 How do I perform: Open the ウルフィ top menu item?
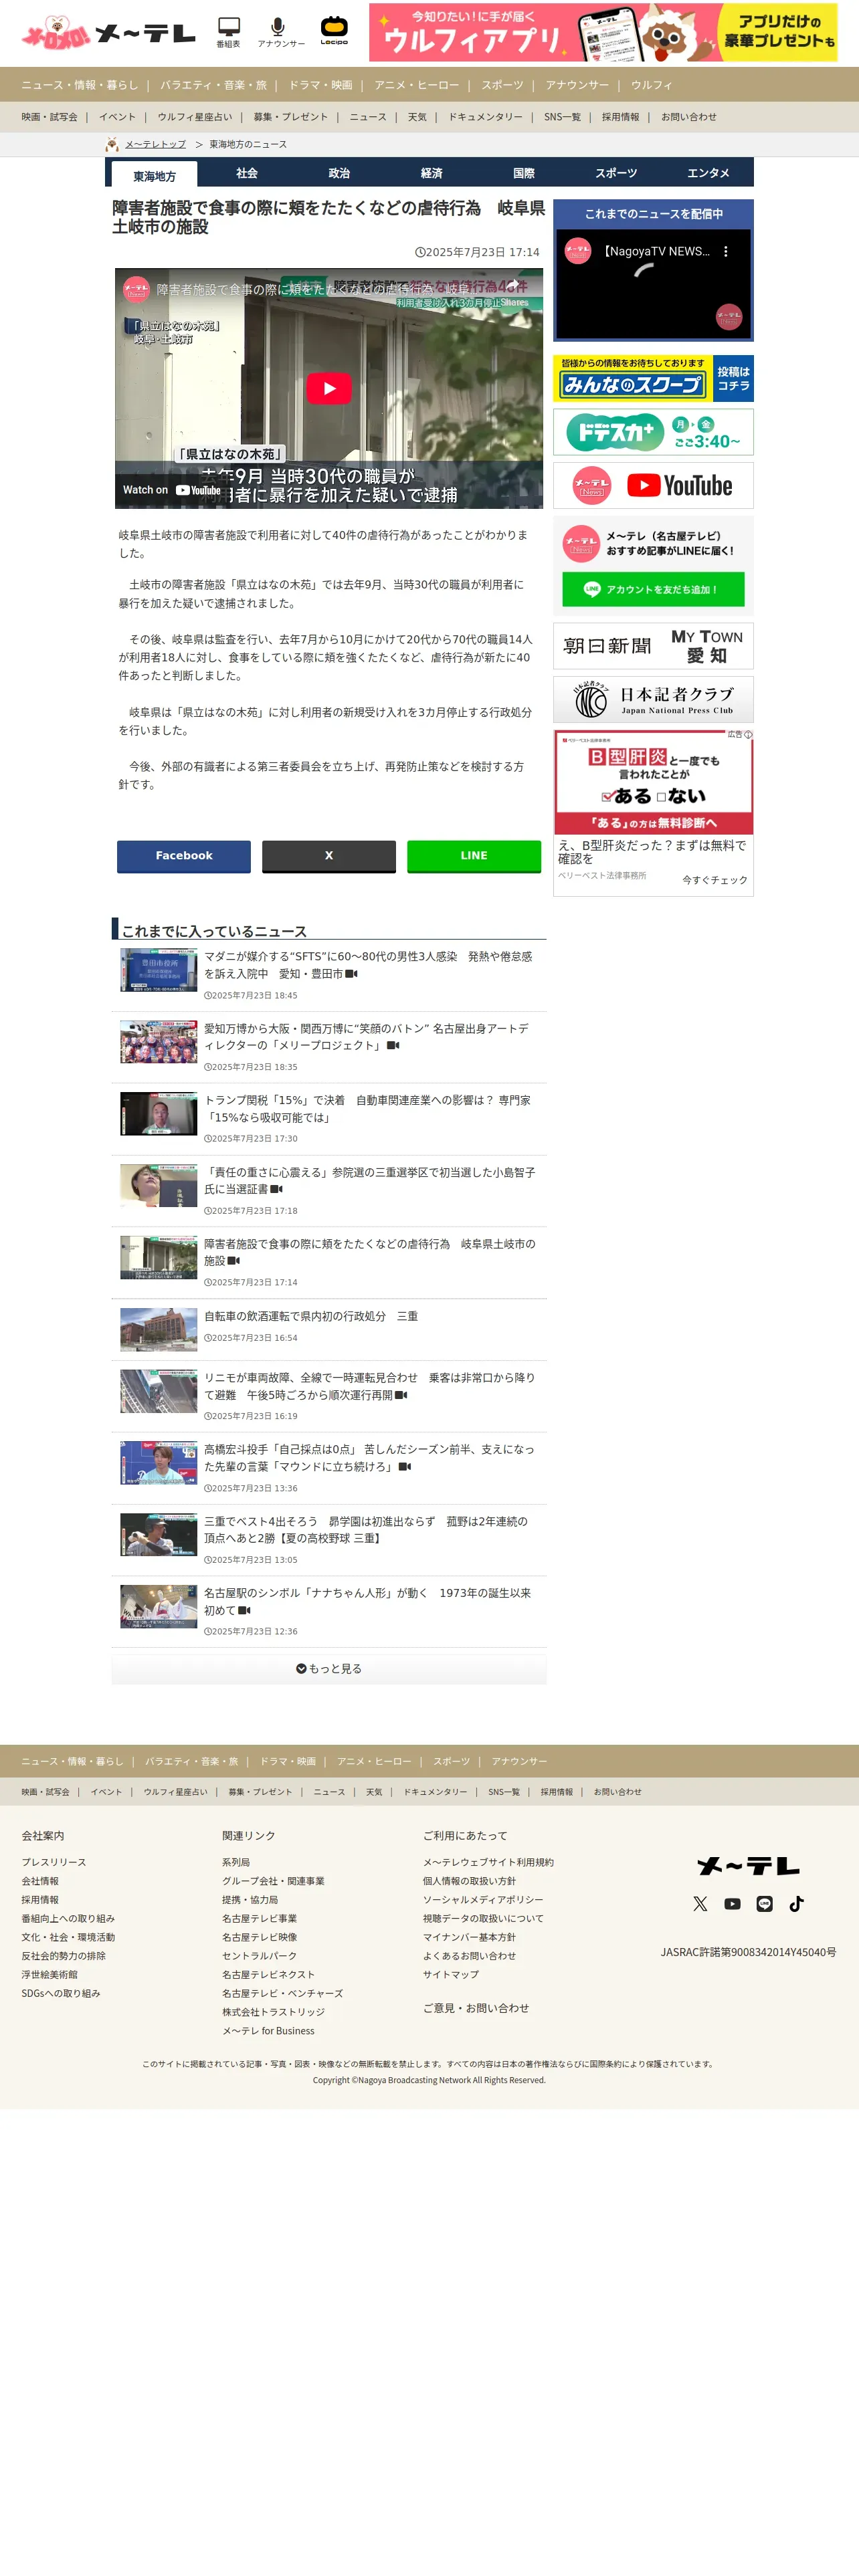pyautogui.click(x=651, y=85)
